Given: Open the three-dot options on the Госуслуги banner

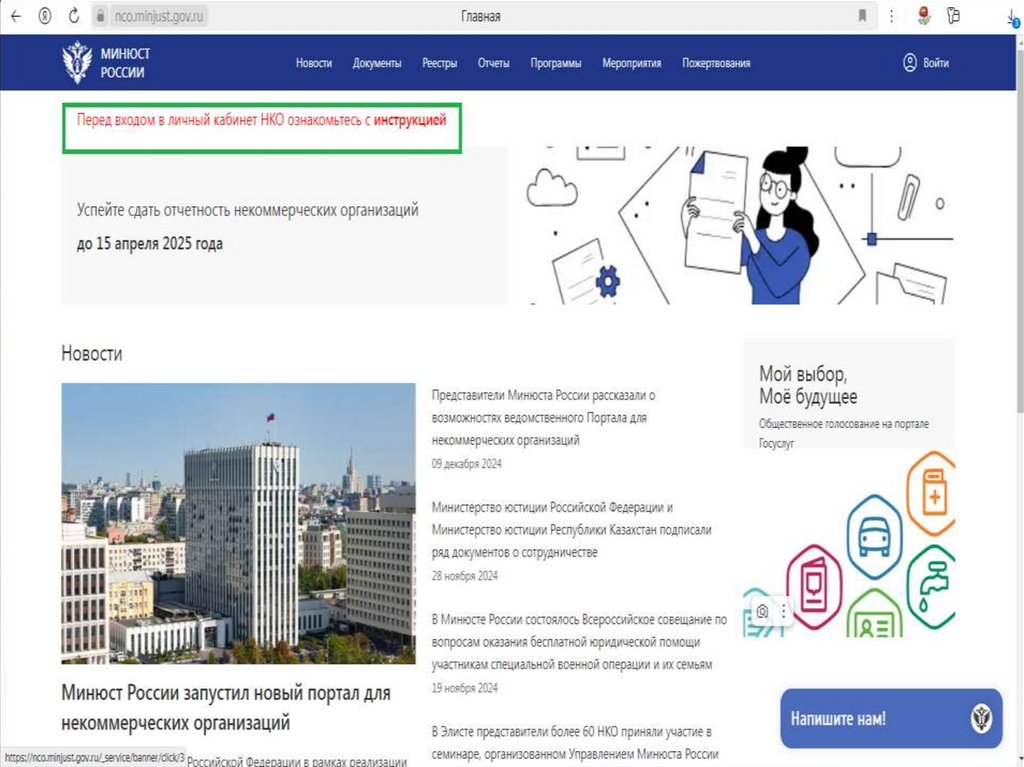Looking at the screenshot, I should (x=783, y=612).
